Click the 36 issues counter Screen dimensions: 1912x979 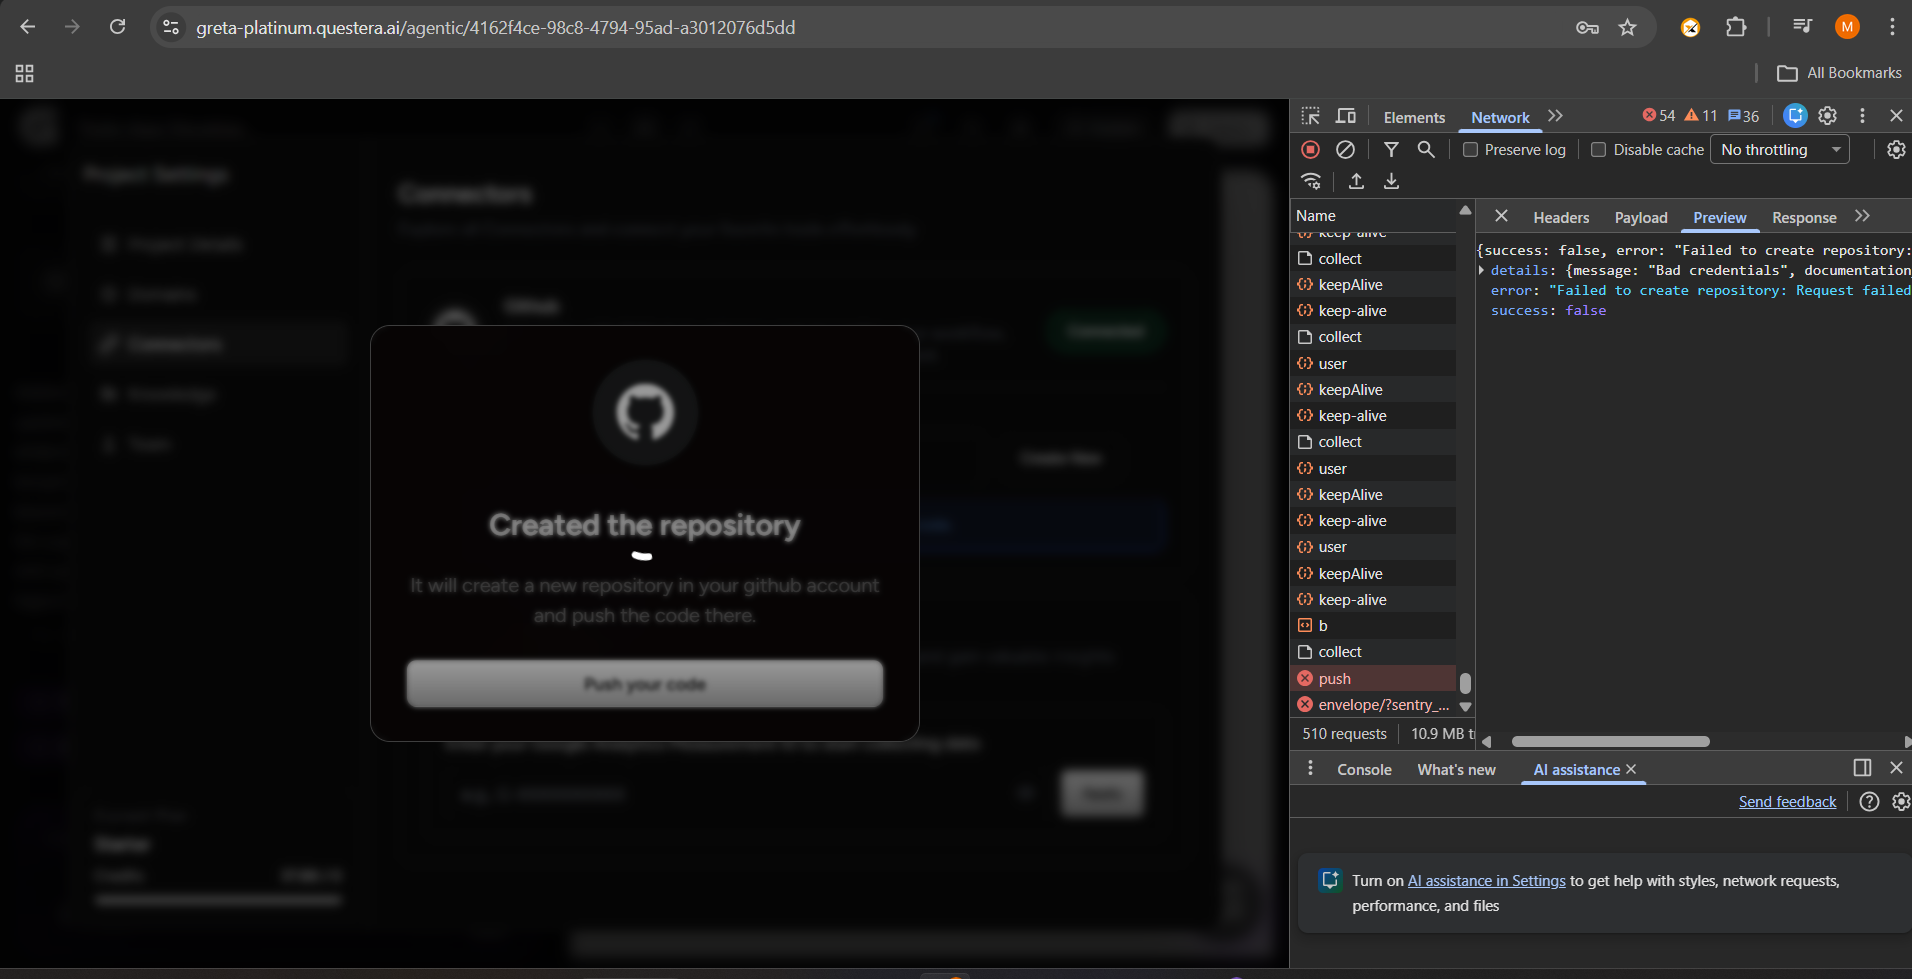coord(1743,116)
